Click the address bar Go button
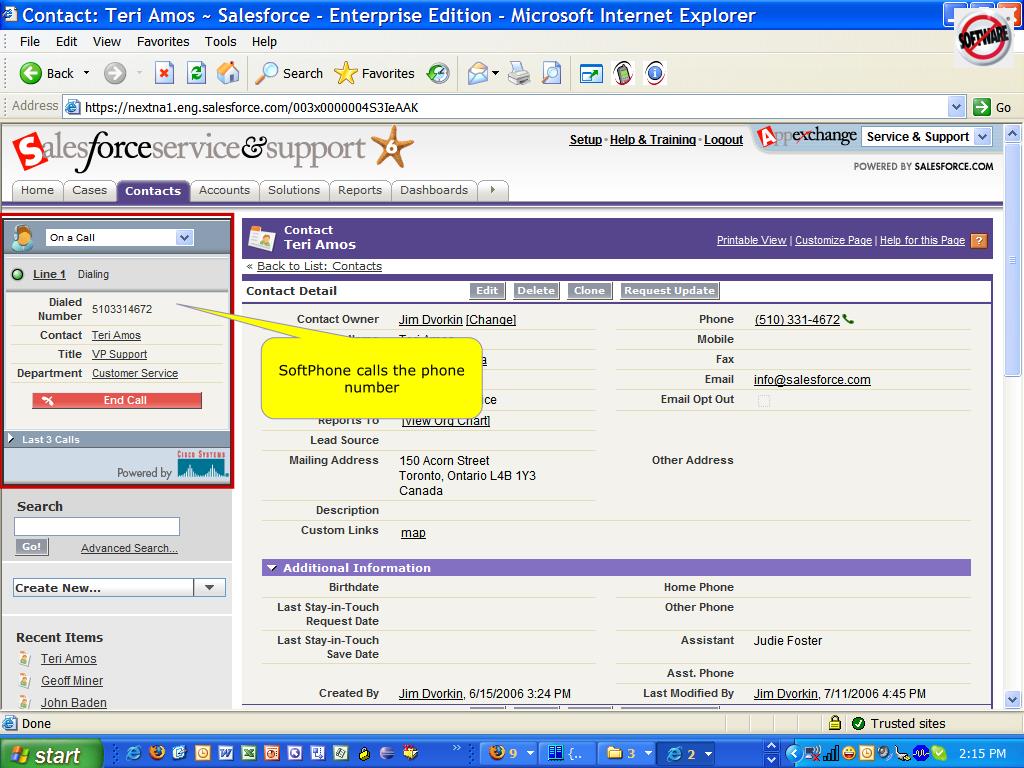The height and width of the screenshot is (768, 1024). point(993,107)
